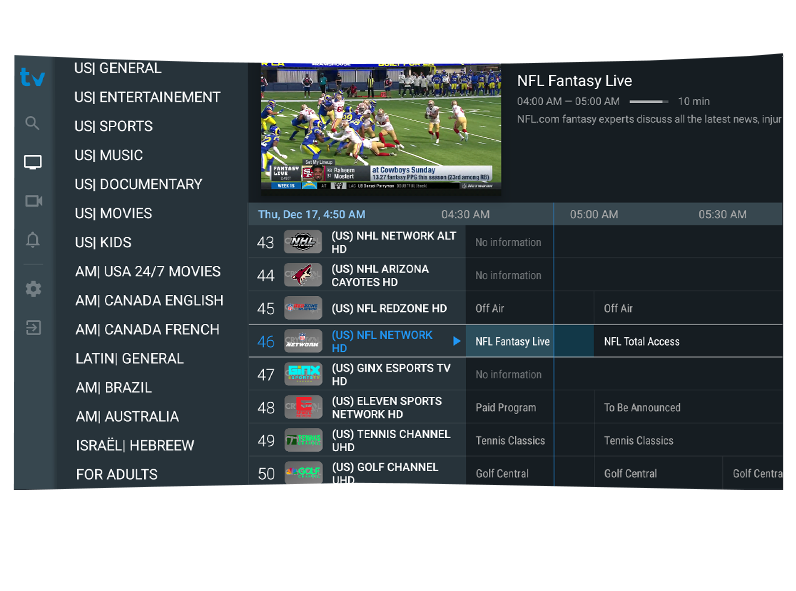Select channel 47 GINX ESPORTS TV HD
Image resolution: width=796 pixels, height=591 pixels.
pyautogui.click(x=357, y=374)
